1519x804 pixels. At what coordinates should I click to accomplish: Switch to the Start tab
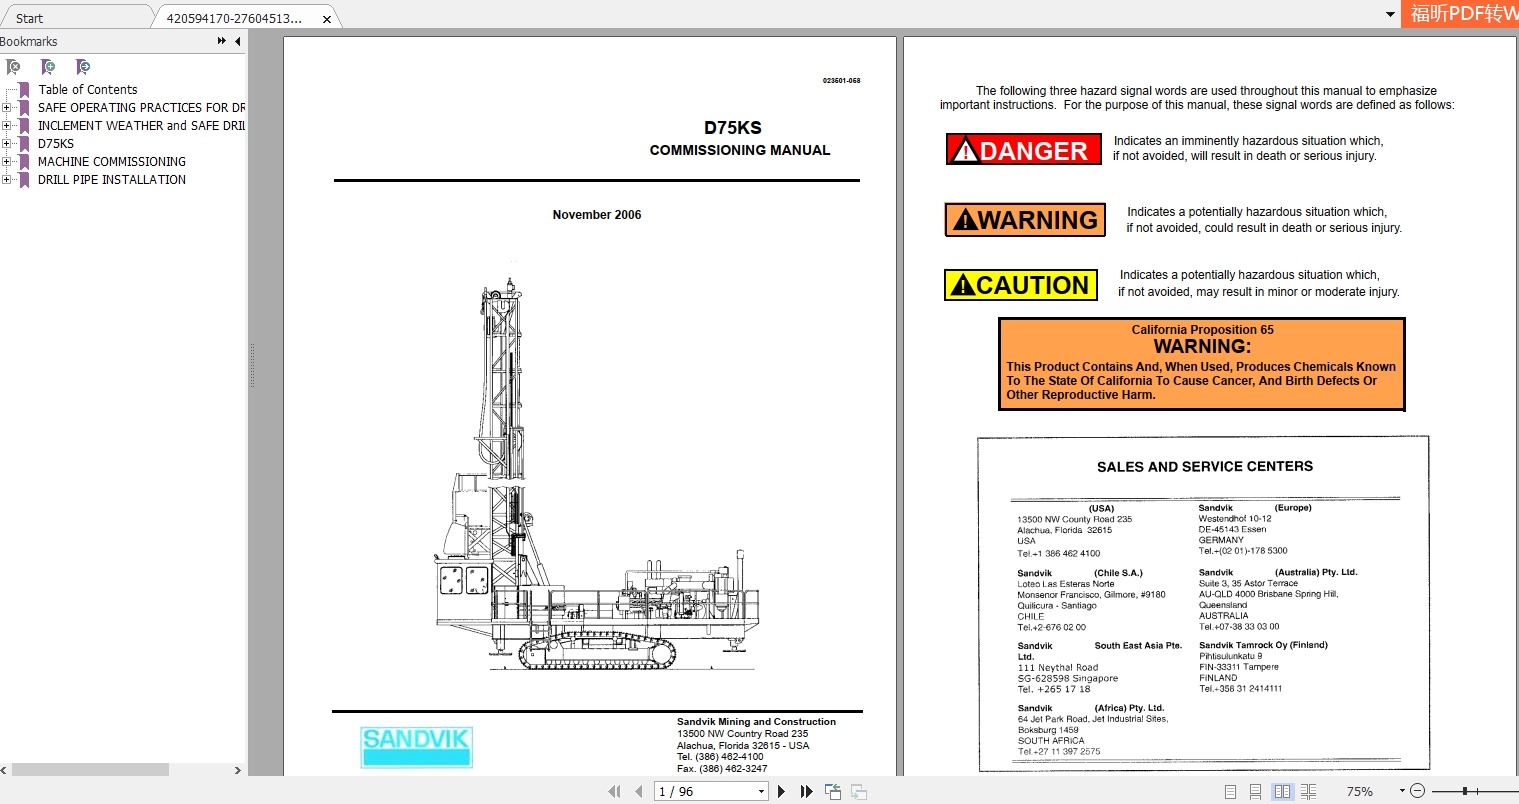(x=75, y=17)
